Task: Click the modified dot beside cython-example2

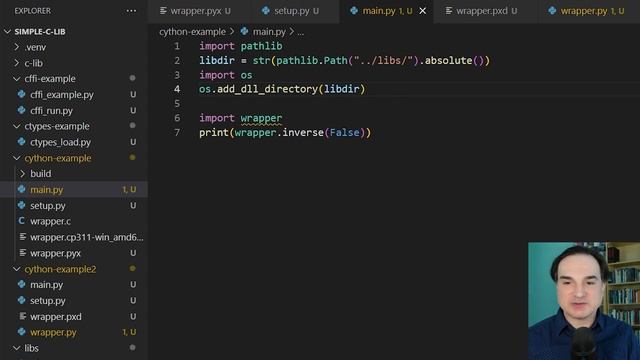Action: 132,269
